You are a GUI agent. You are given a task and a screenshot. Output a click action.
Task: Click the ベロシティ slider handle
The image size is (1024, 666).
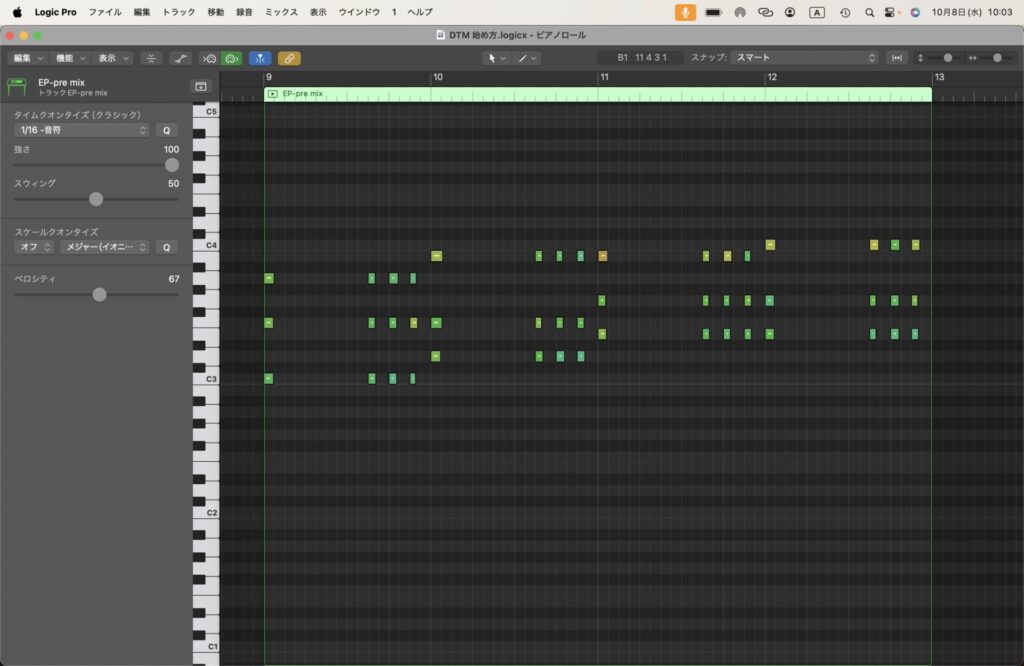[x=99, y=294]
